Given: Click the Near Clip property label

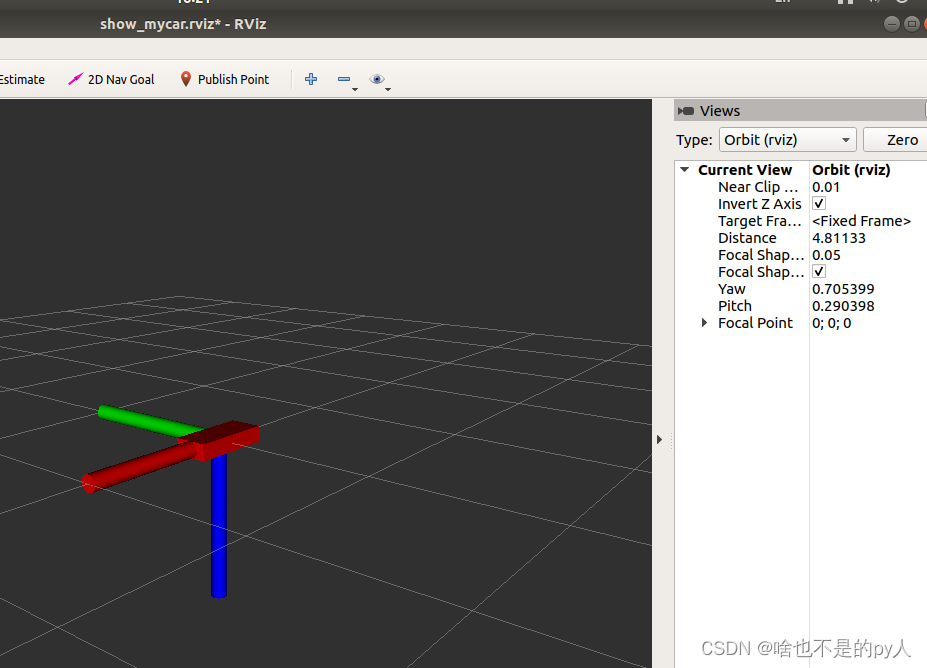Looking at the screenshot, I should pos(758,187).
